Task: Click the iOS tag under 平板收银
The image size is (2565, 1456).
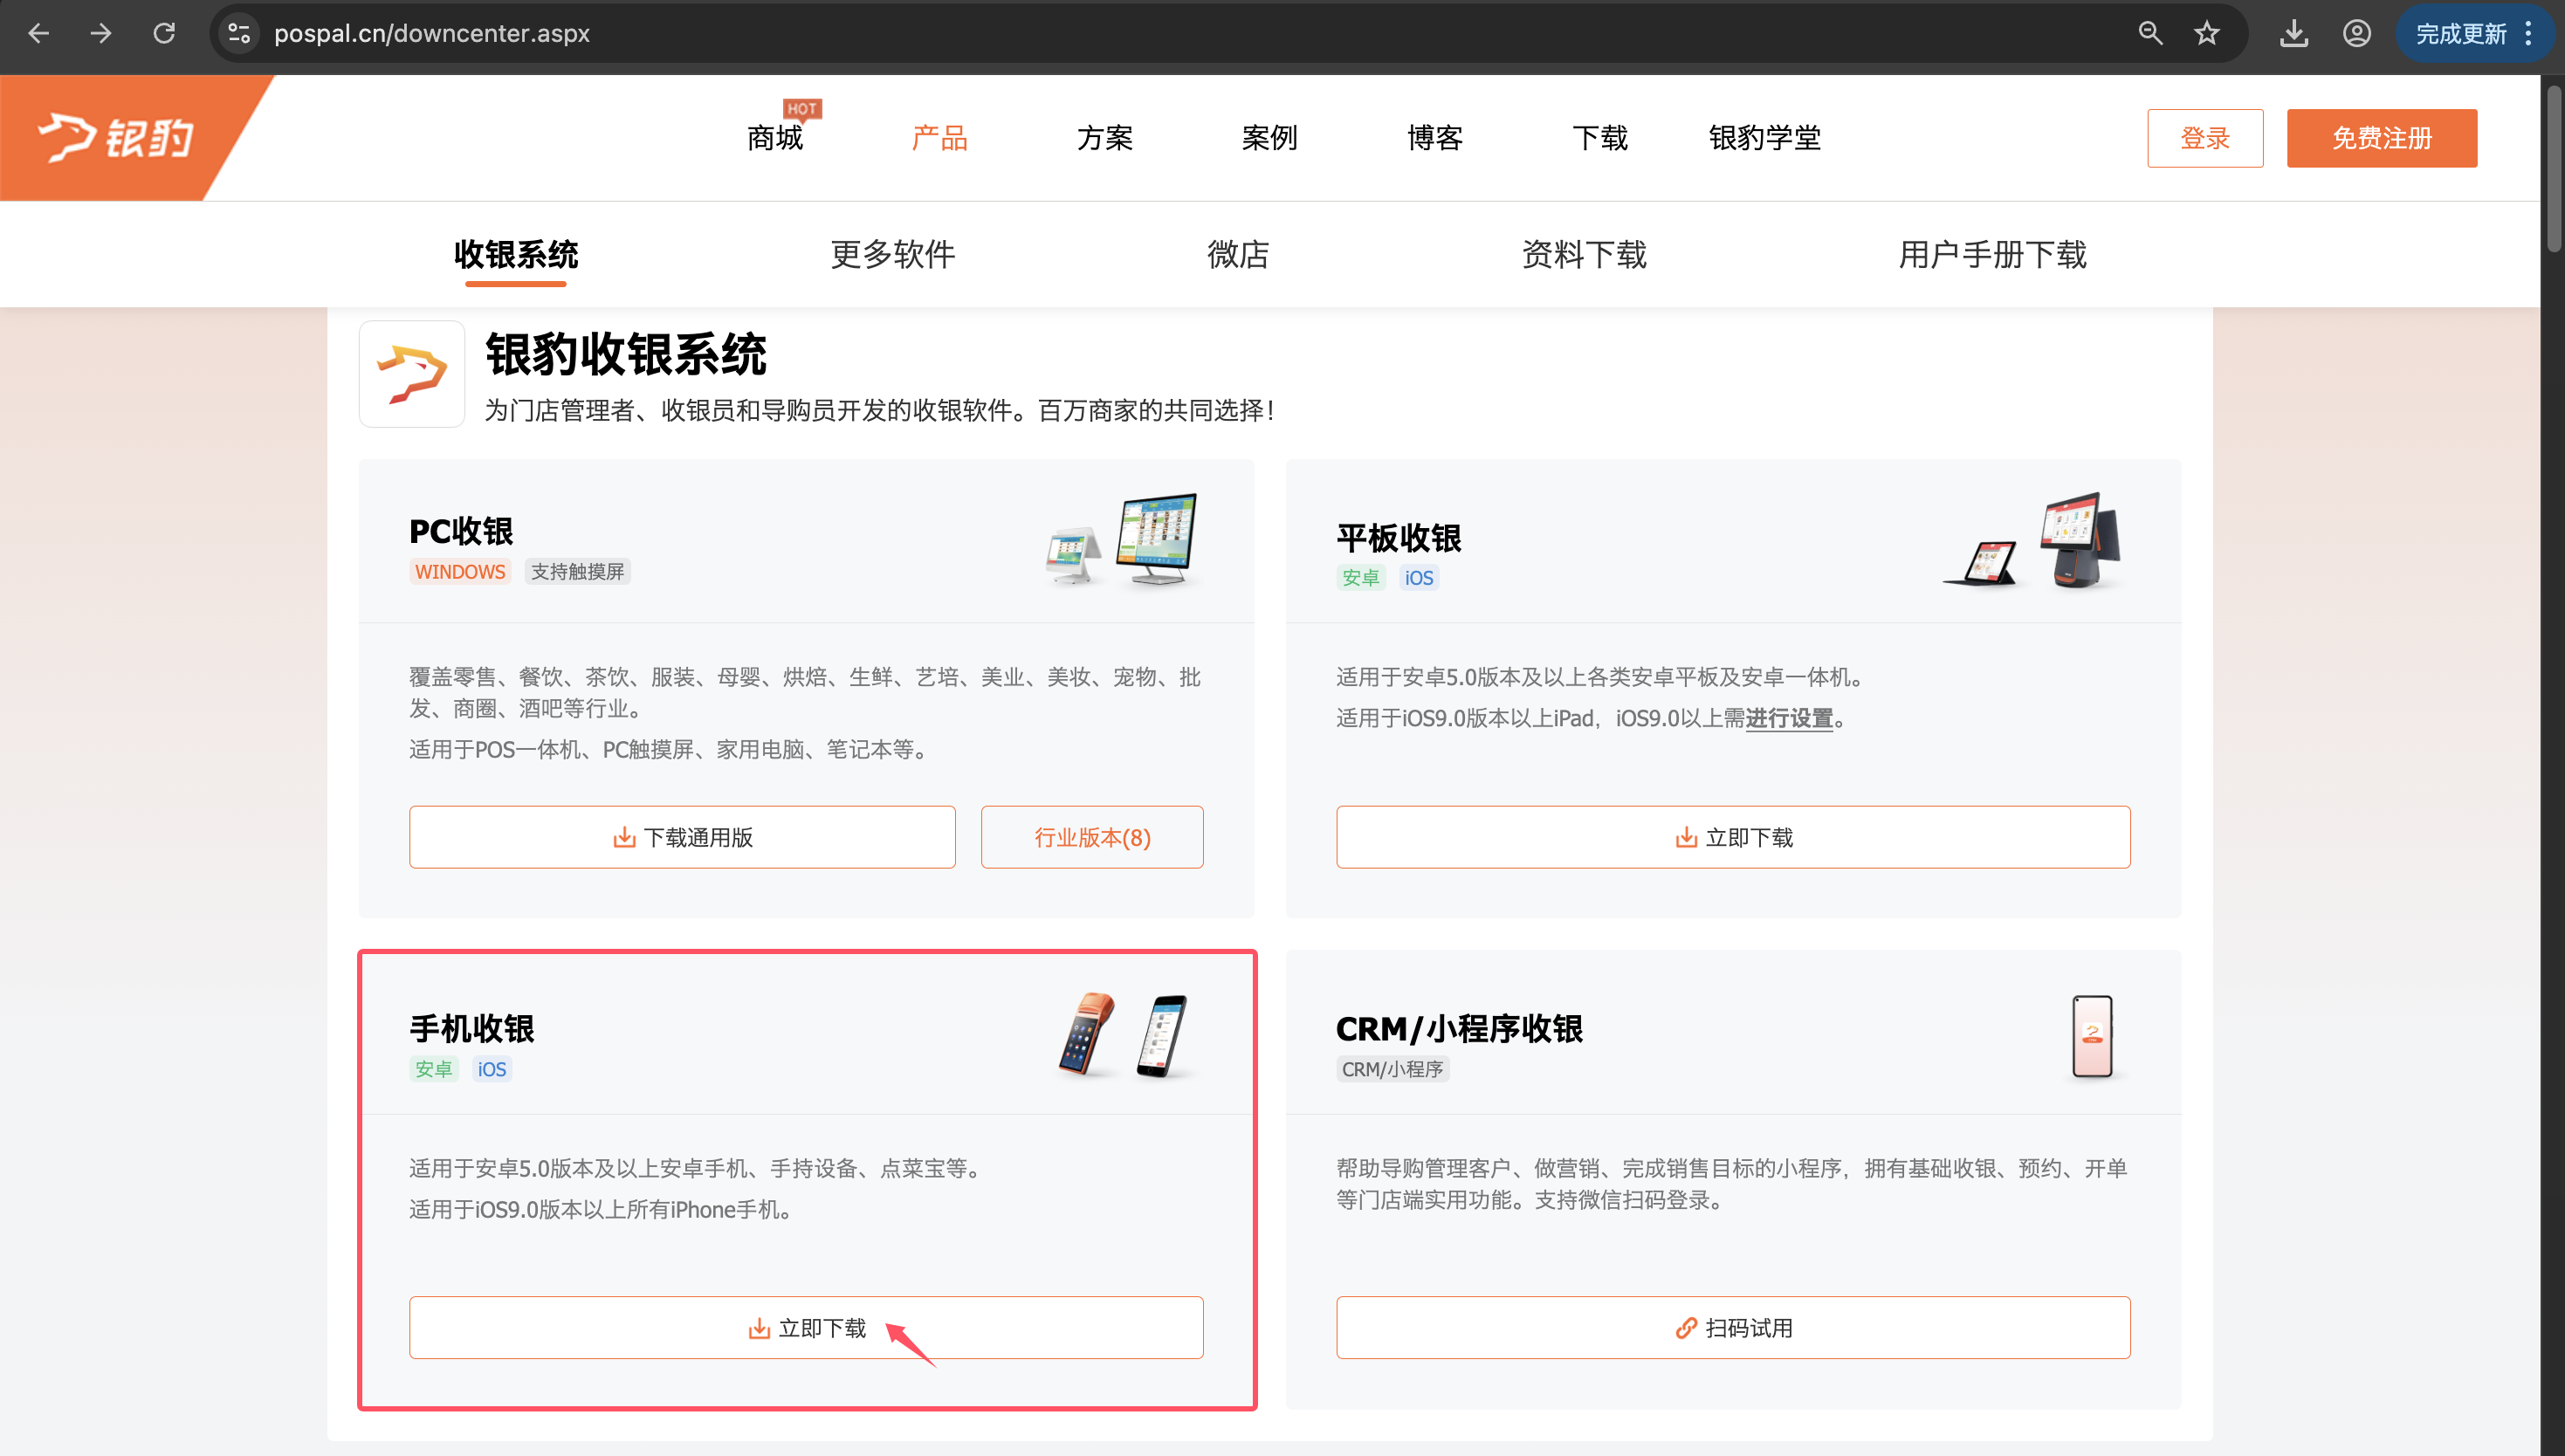Action: 1418,578
